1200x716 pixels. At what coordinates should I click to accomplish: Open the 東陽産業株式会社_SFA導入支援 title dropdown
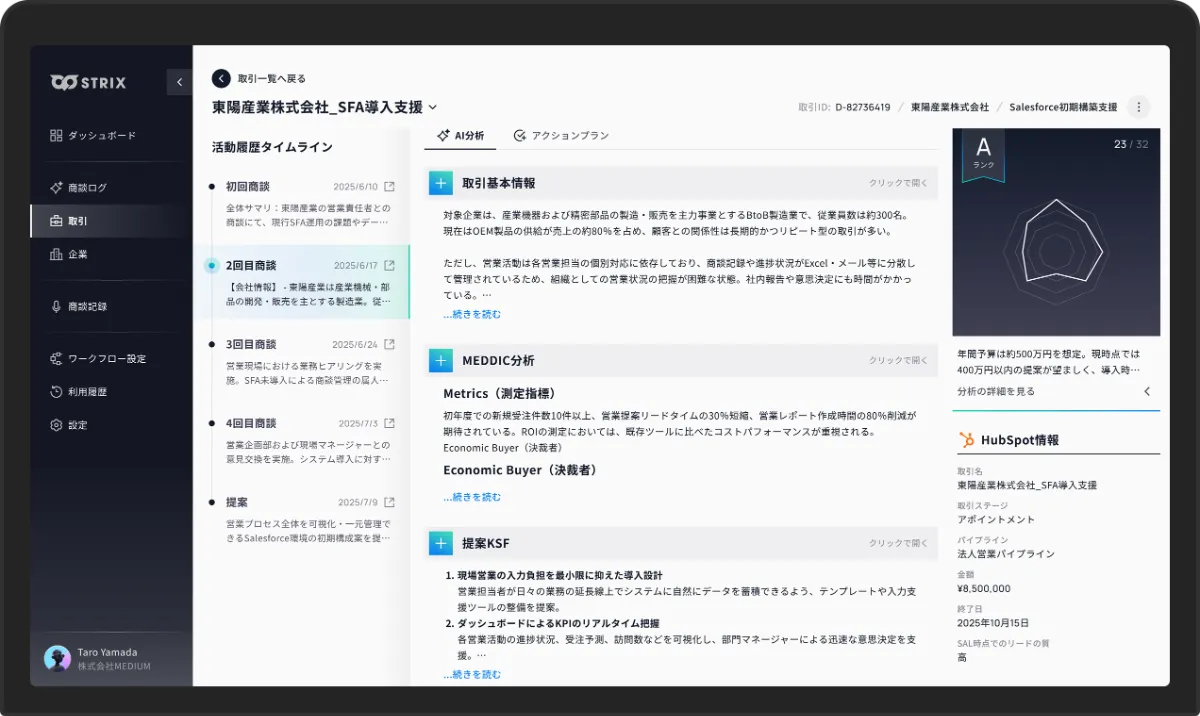point(432,107)
